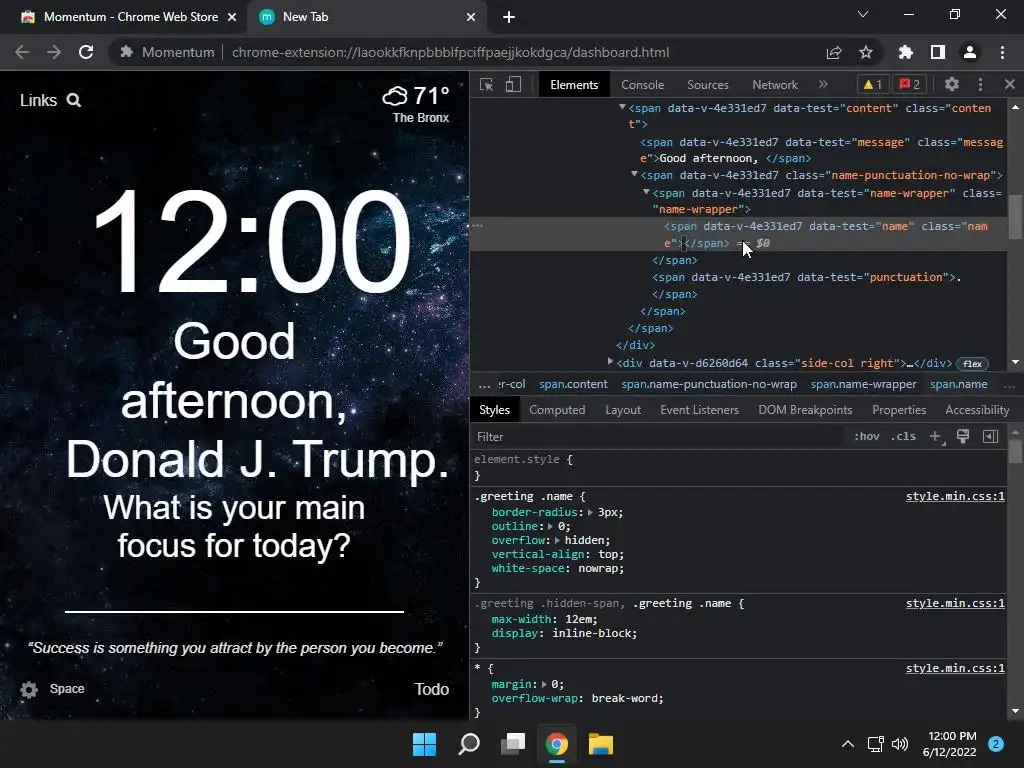Open the Windows Start menu
This screenshot has width=1024, height=768.
tap(424, 744)
